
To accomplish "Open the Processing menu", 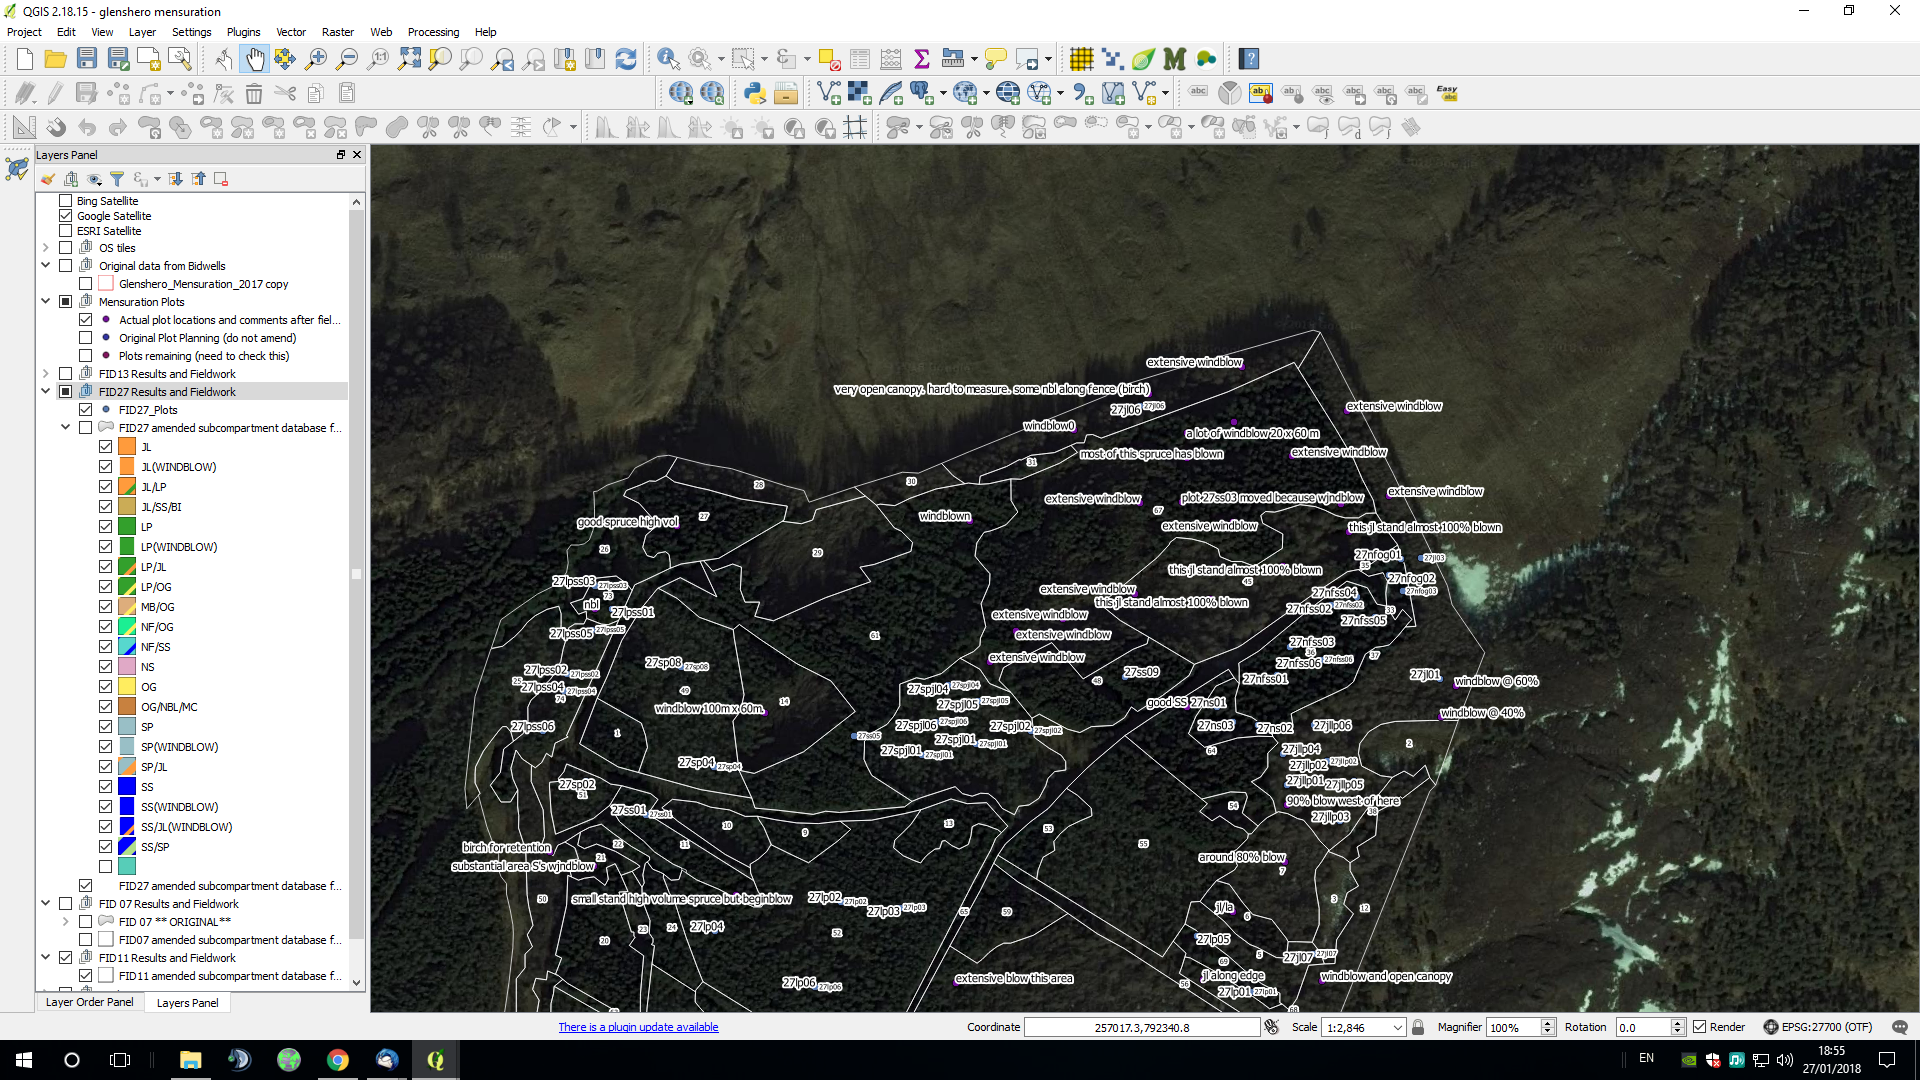I will (x=433, y=32).
